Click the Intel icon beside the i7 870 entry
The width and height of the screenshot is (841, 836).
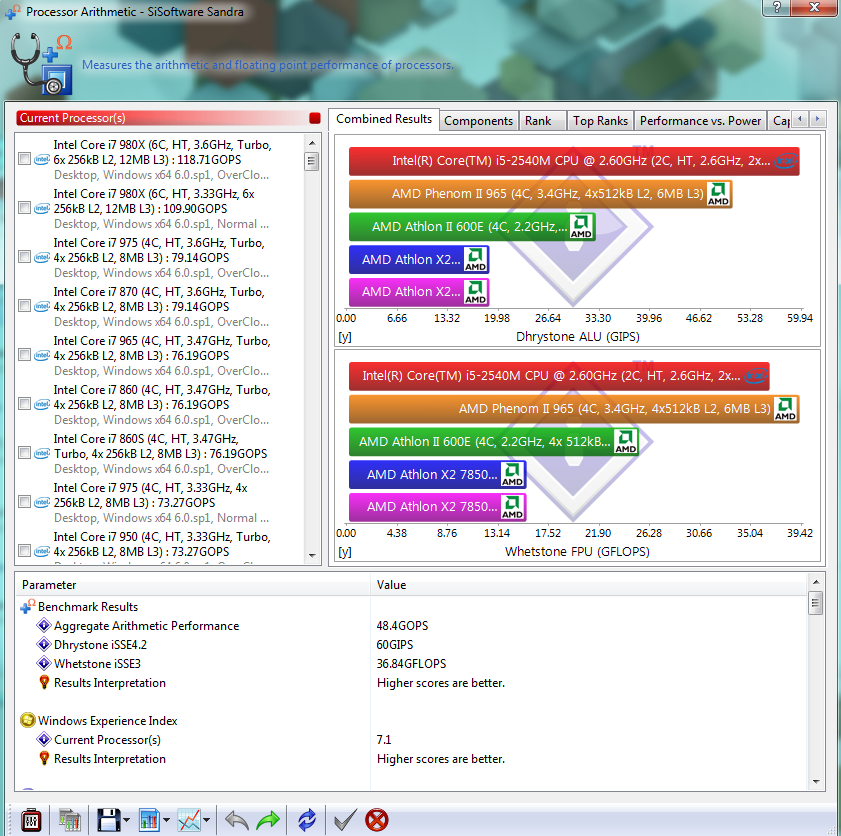[x=42, y=306]
